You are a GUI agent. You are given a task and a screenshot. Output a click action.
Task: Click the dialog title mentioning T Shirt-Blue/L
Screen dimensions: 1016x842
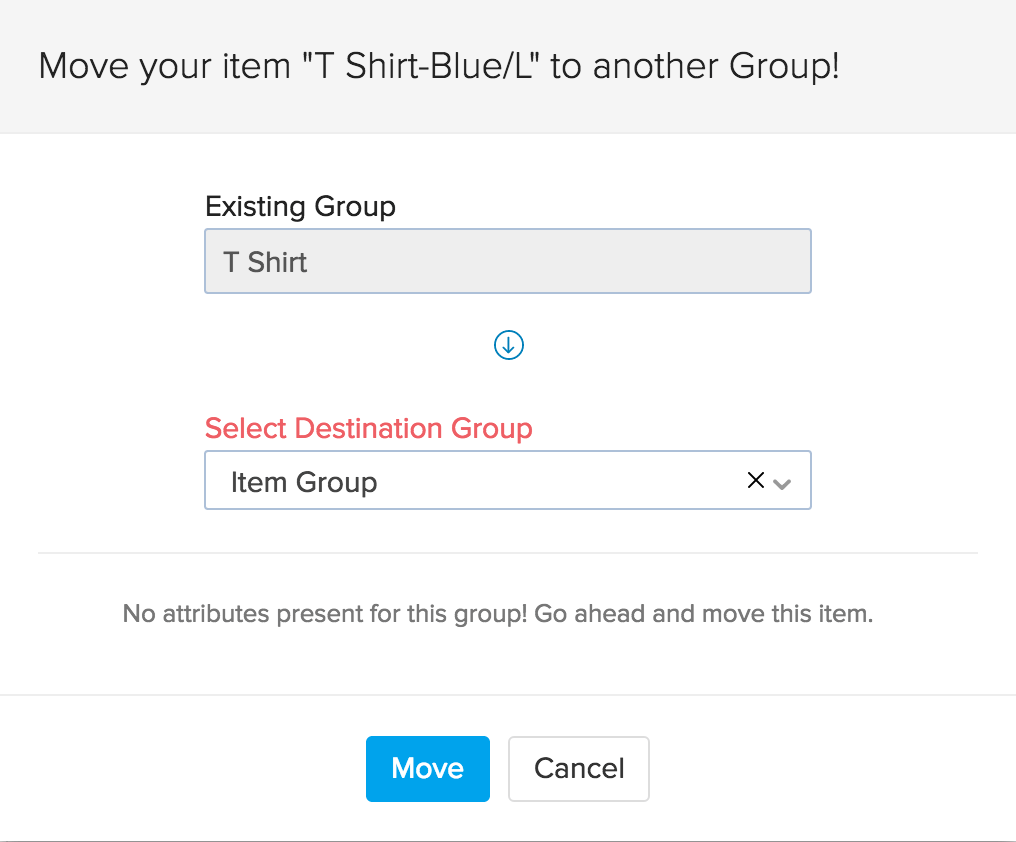[x=438, y=66]
